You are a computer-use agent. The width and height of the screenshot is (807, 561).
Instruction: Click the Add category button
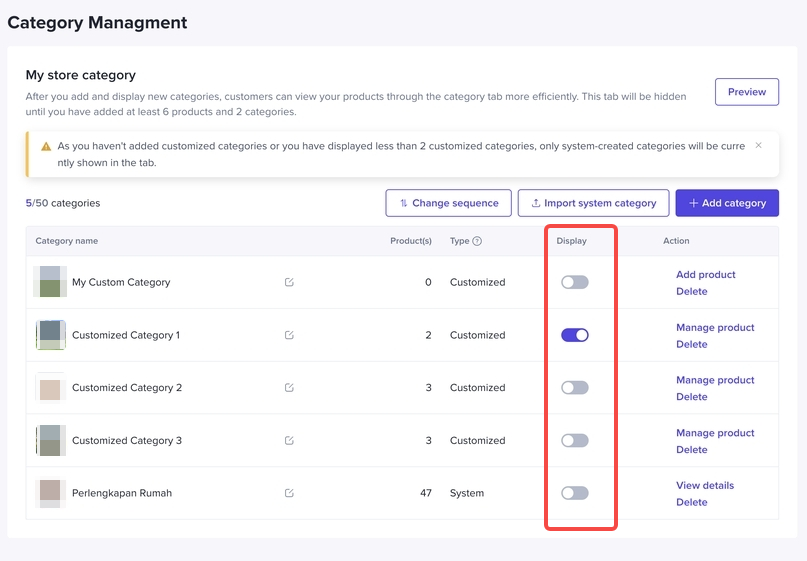[727, 203]
